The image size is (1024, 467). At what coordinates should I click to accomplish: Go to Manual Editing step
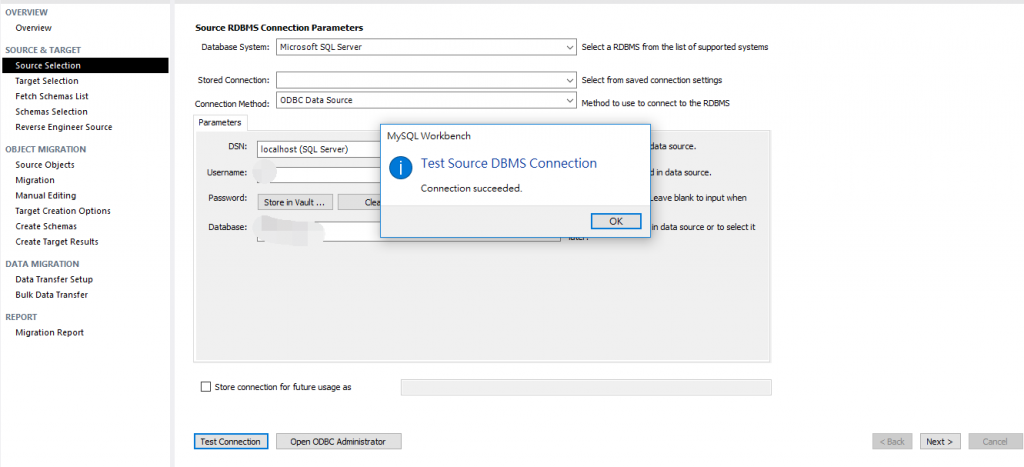pos(46,195)
